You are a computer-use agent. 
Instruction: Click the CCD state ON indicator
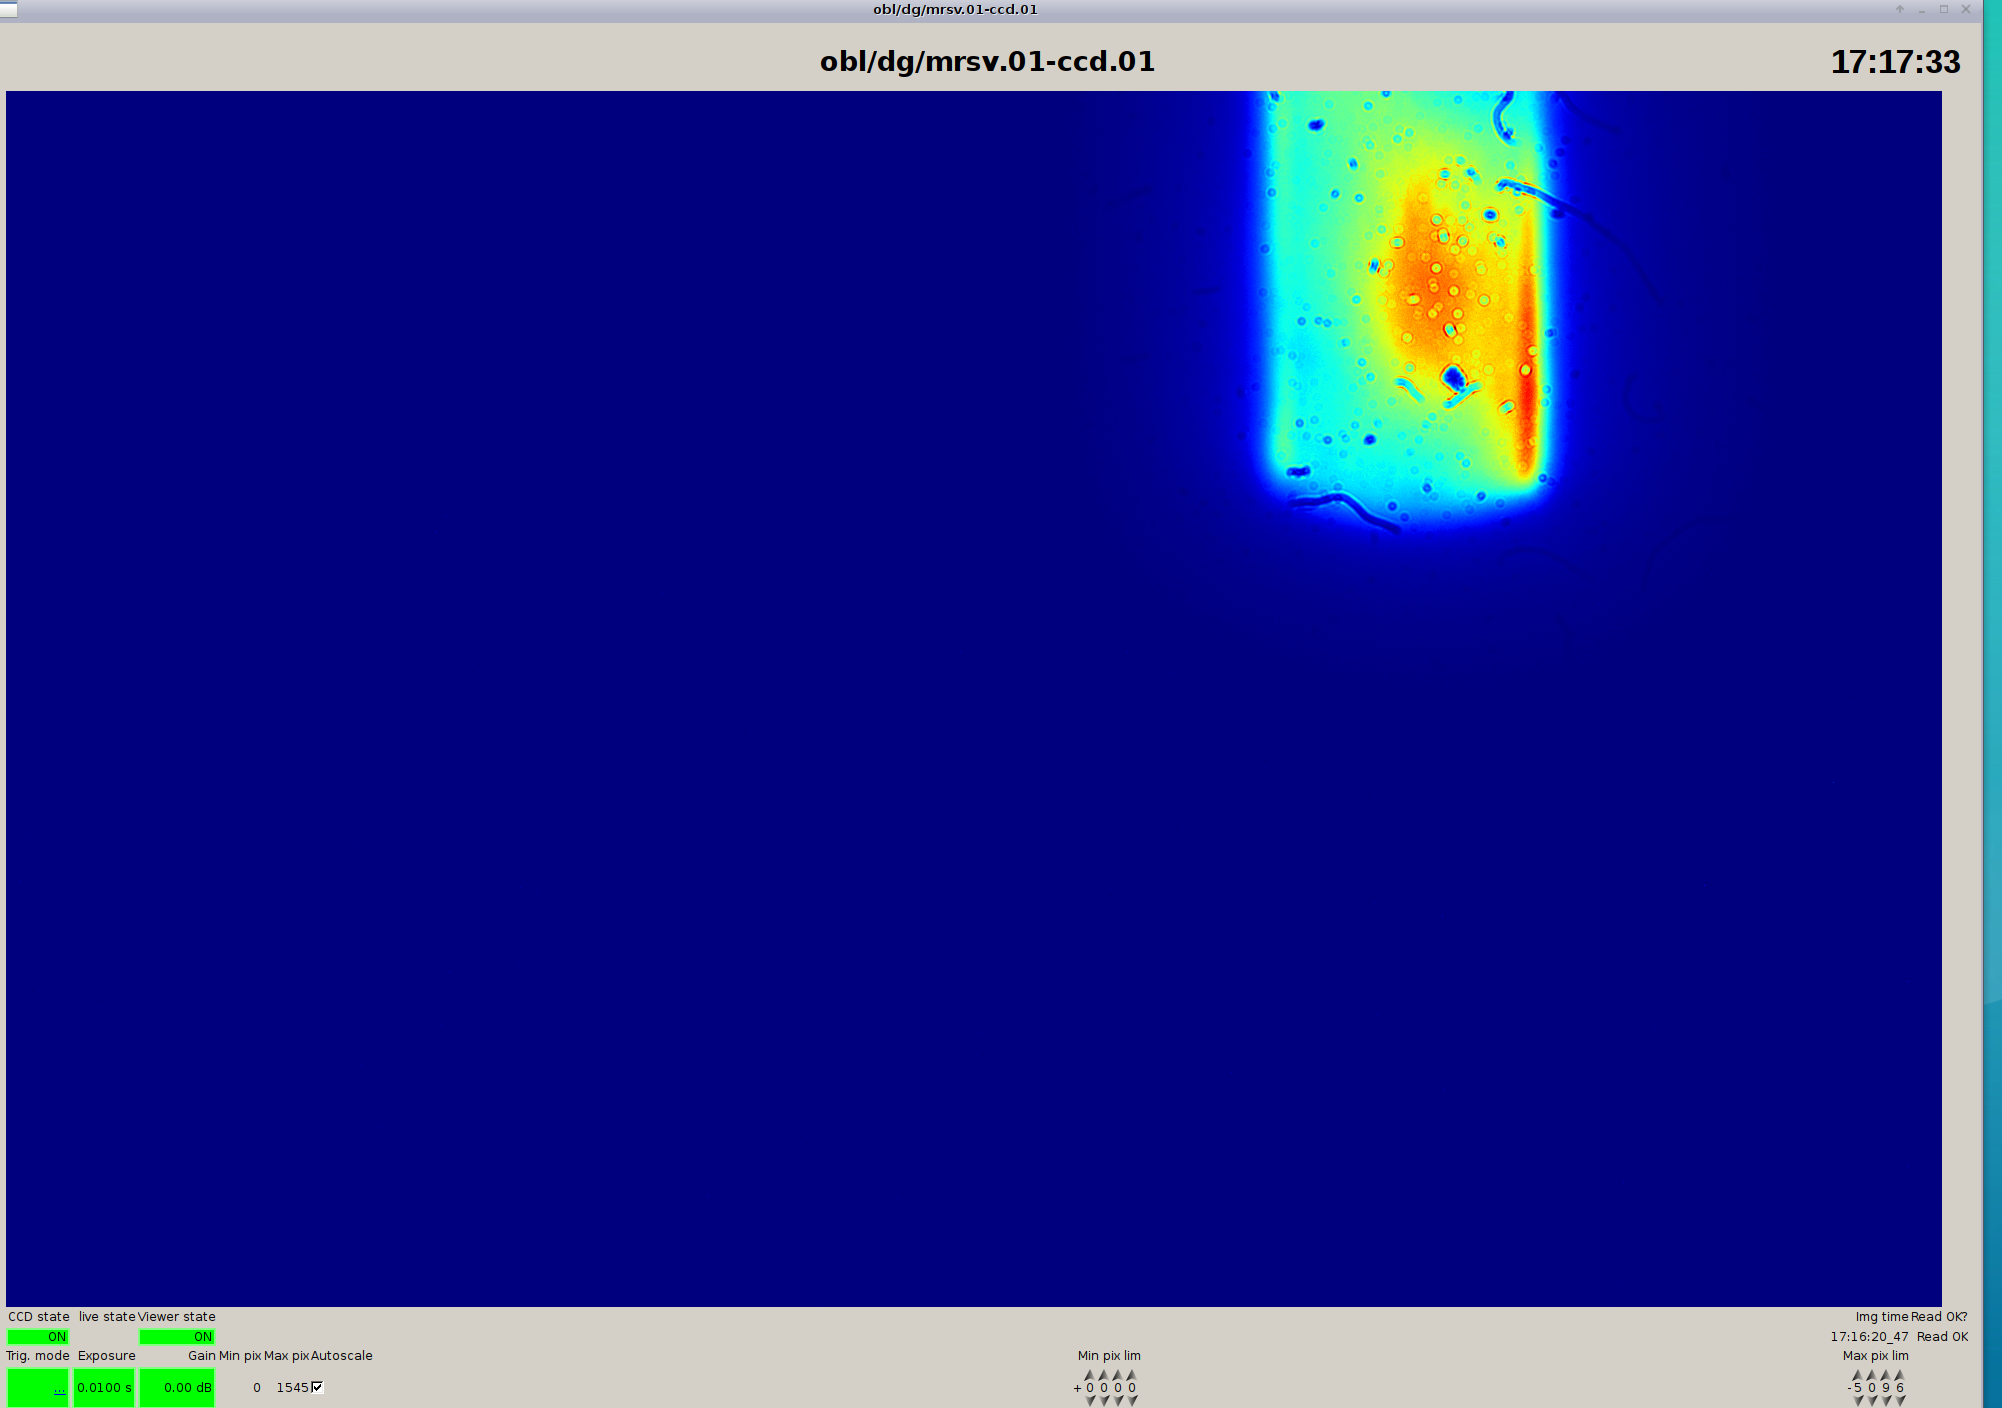click(38, 1337)
